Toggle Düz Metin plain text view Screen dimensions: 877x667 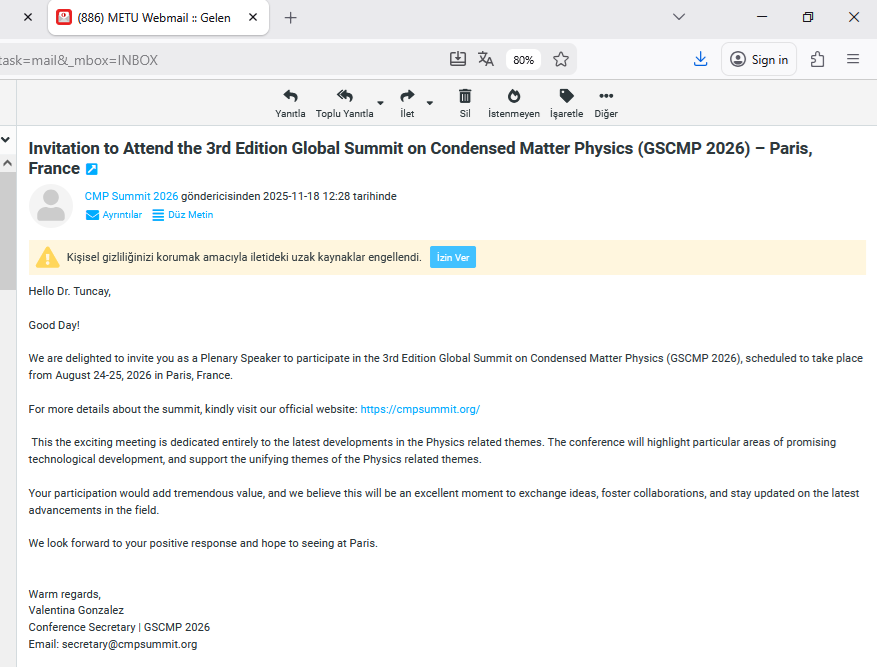183,215
